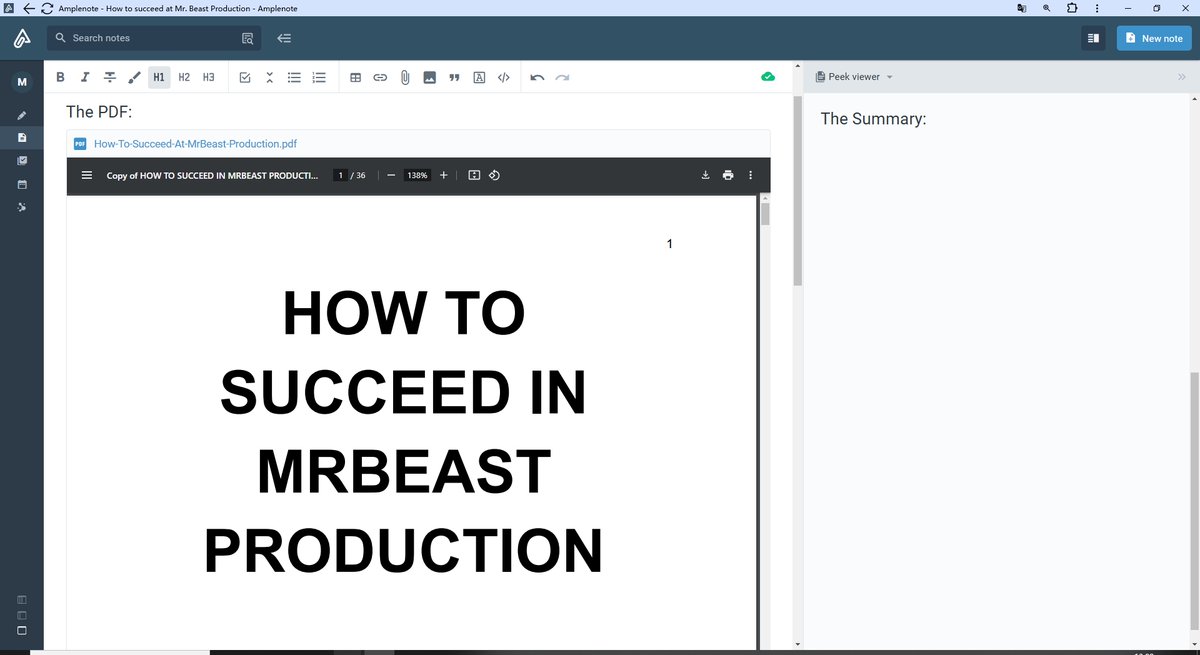Click the browser zoom magnifier icon
Screen dimensions: 1200x655
tap(1046, 8)
